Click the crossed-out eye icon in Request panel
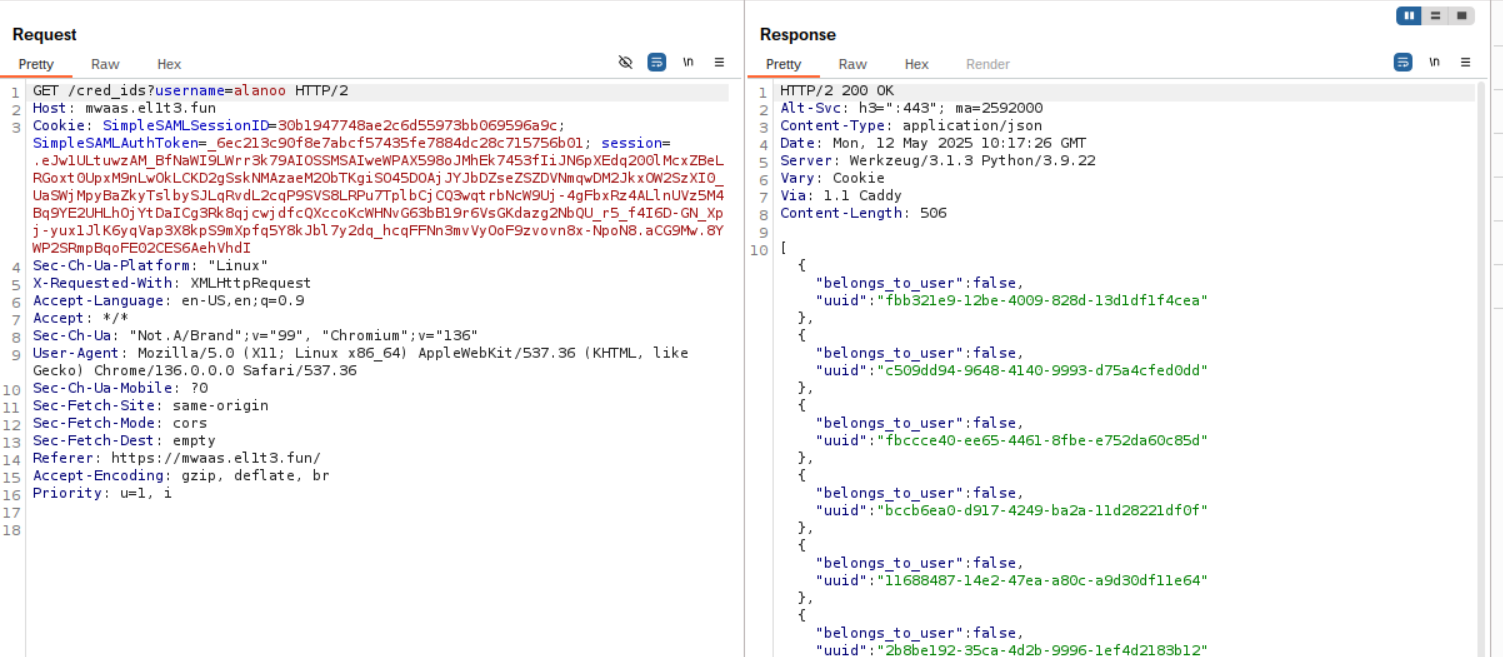This screenshot has height=657, width=1503. [x=626, y=62]
